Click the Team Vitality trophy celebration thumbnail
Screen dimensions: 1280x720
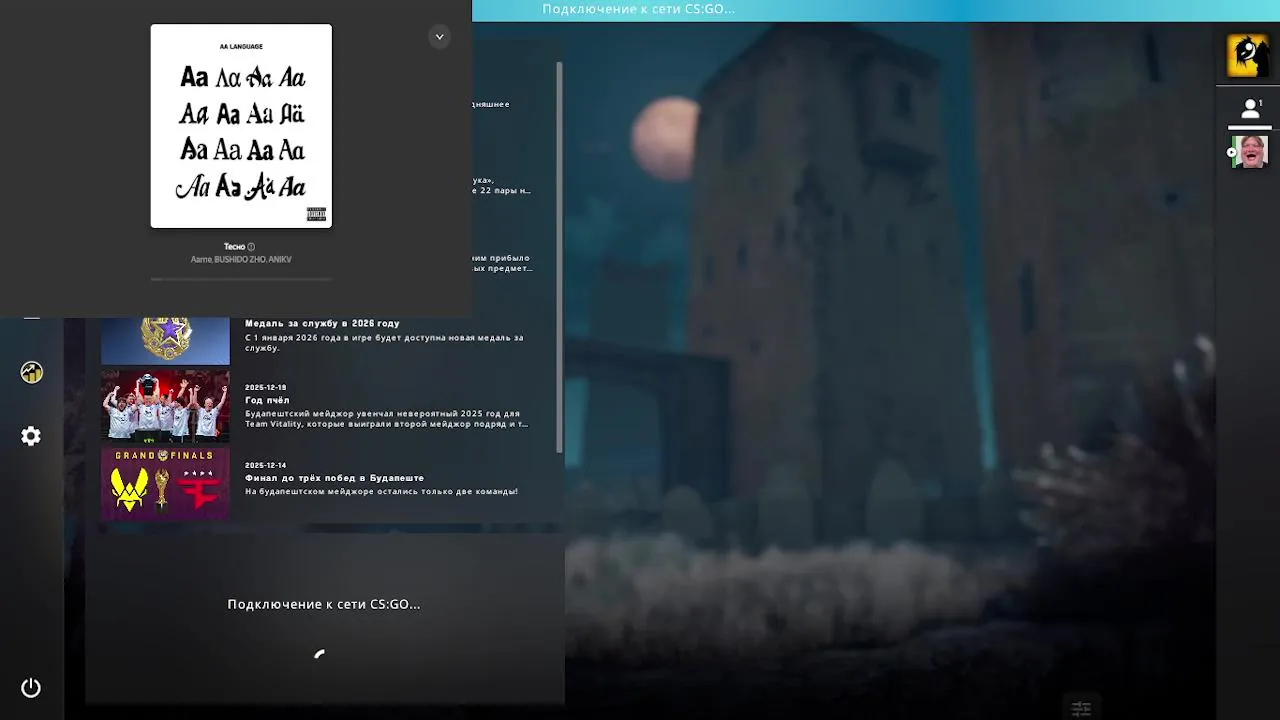165,406
